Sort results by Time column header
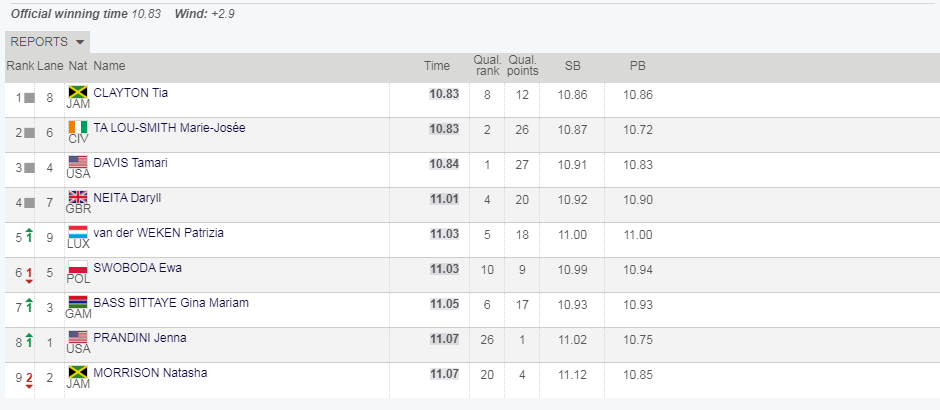 pos(437,66)
